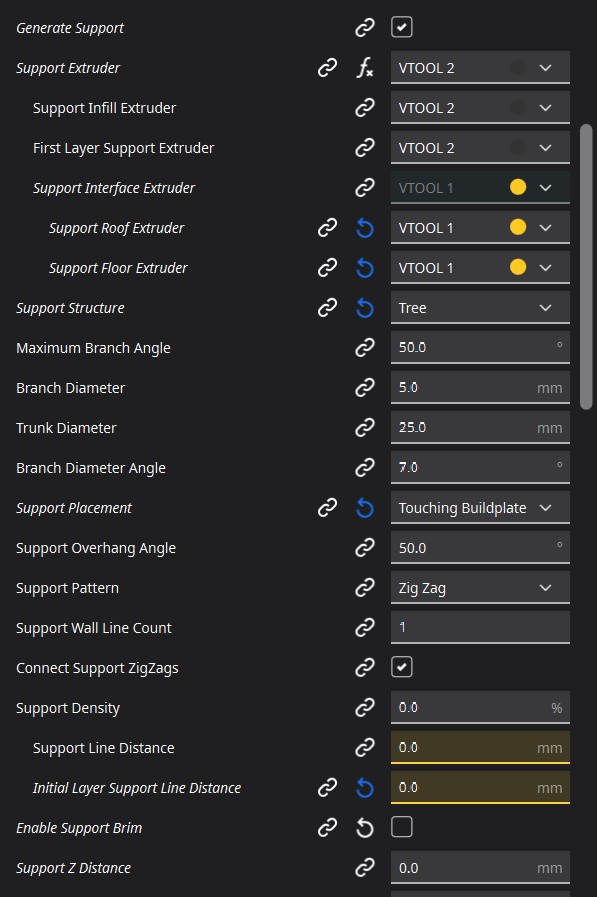Click the Support Structure label
Image resolution: width=597 pixels, height=897 pixels.
point(70,308)
